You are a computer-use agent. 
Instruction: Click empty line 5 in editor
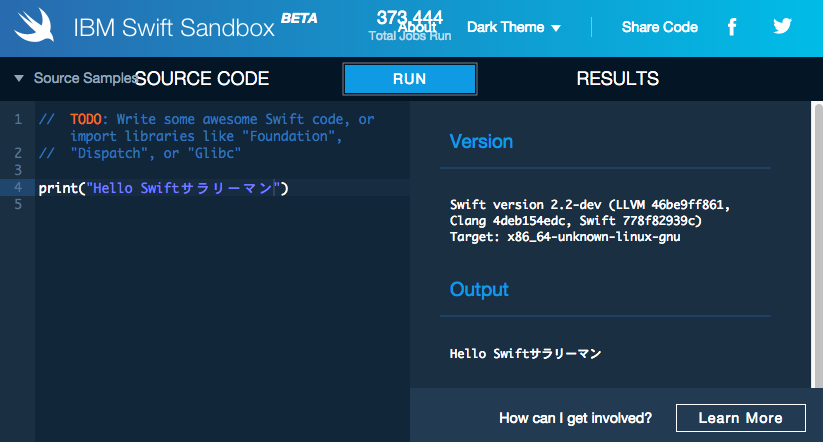pos(223,205)
